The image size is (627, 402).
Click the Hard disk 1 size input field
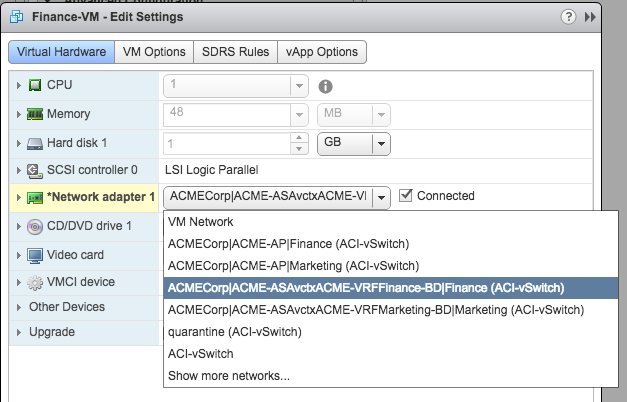click(x=227, y=144)
